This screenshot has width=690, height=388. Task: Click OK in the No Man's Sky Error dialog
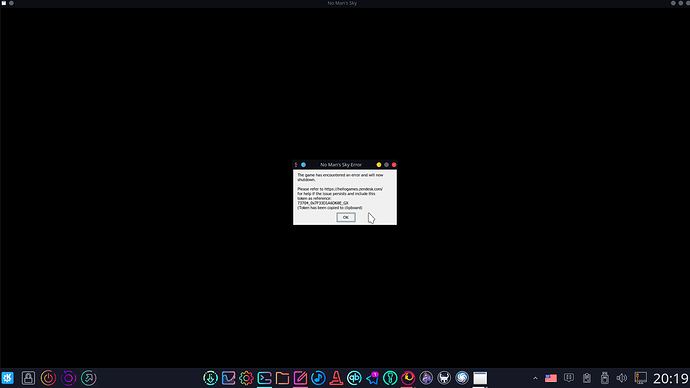coord(345,217)
